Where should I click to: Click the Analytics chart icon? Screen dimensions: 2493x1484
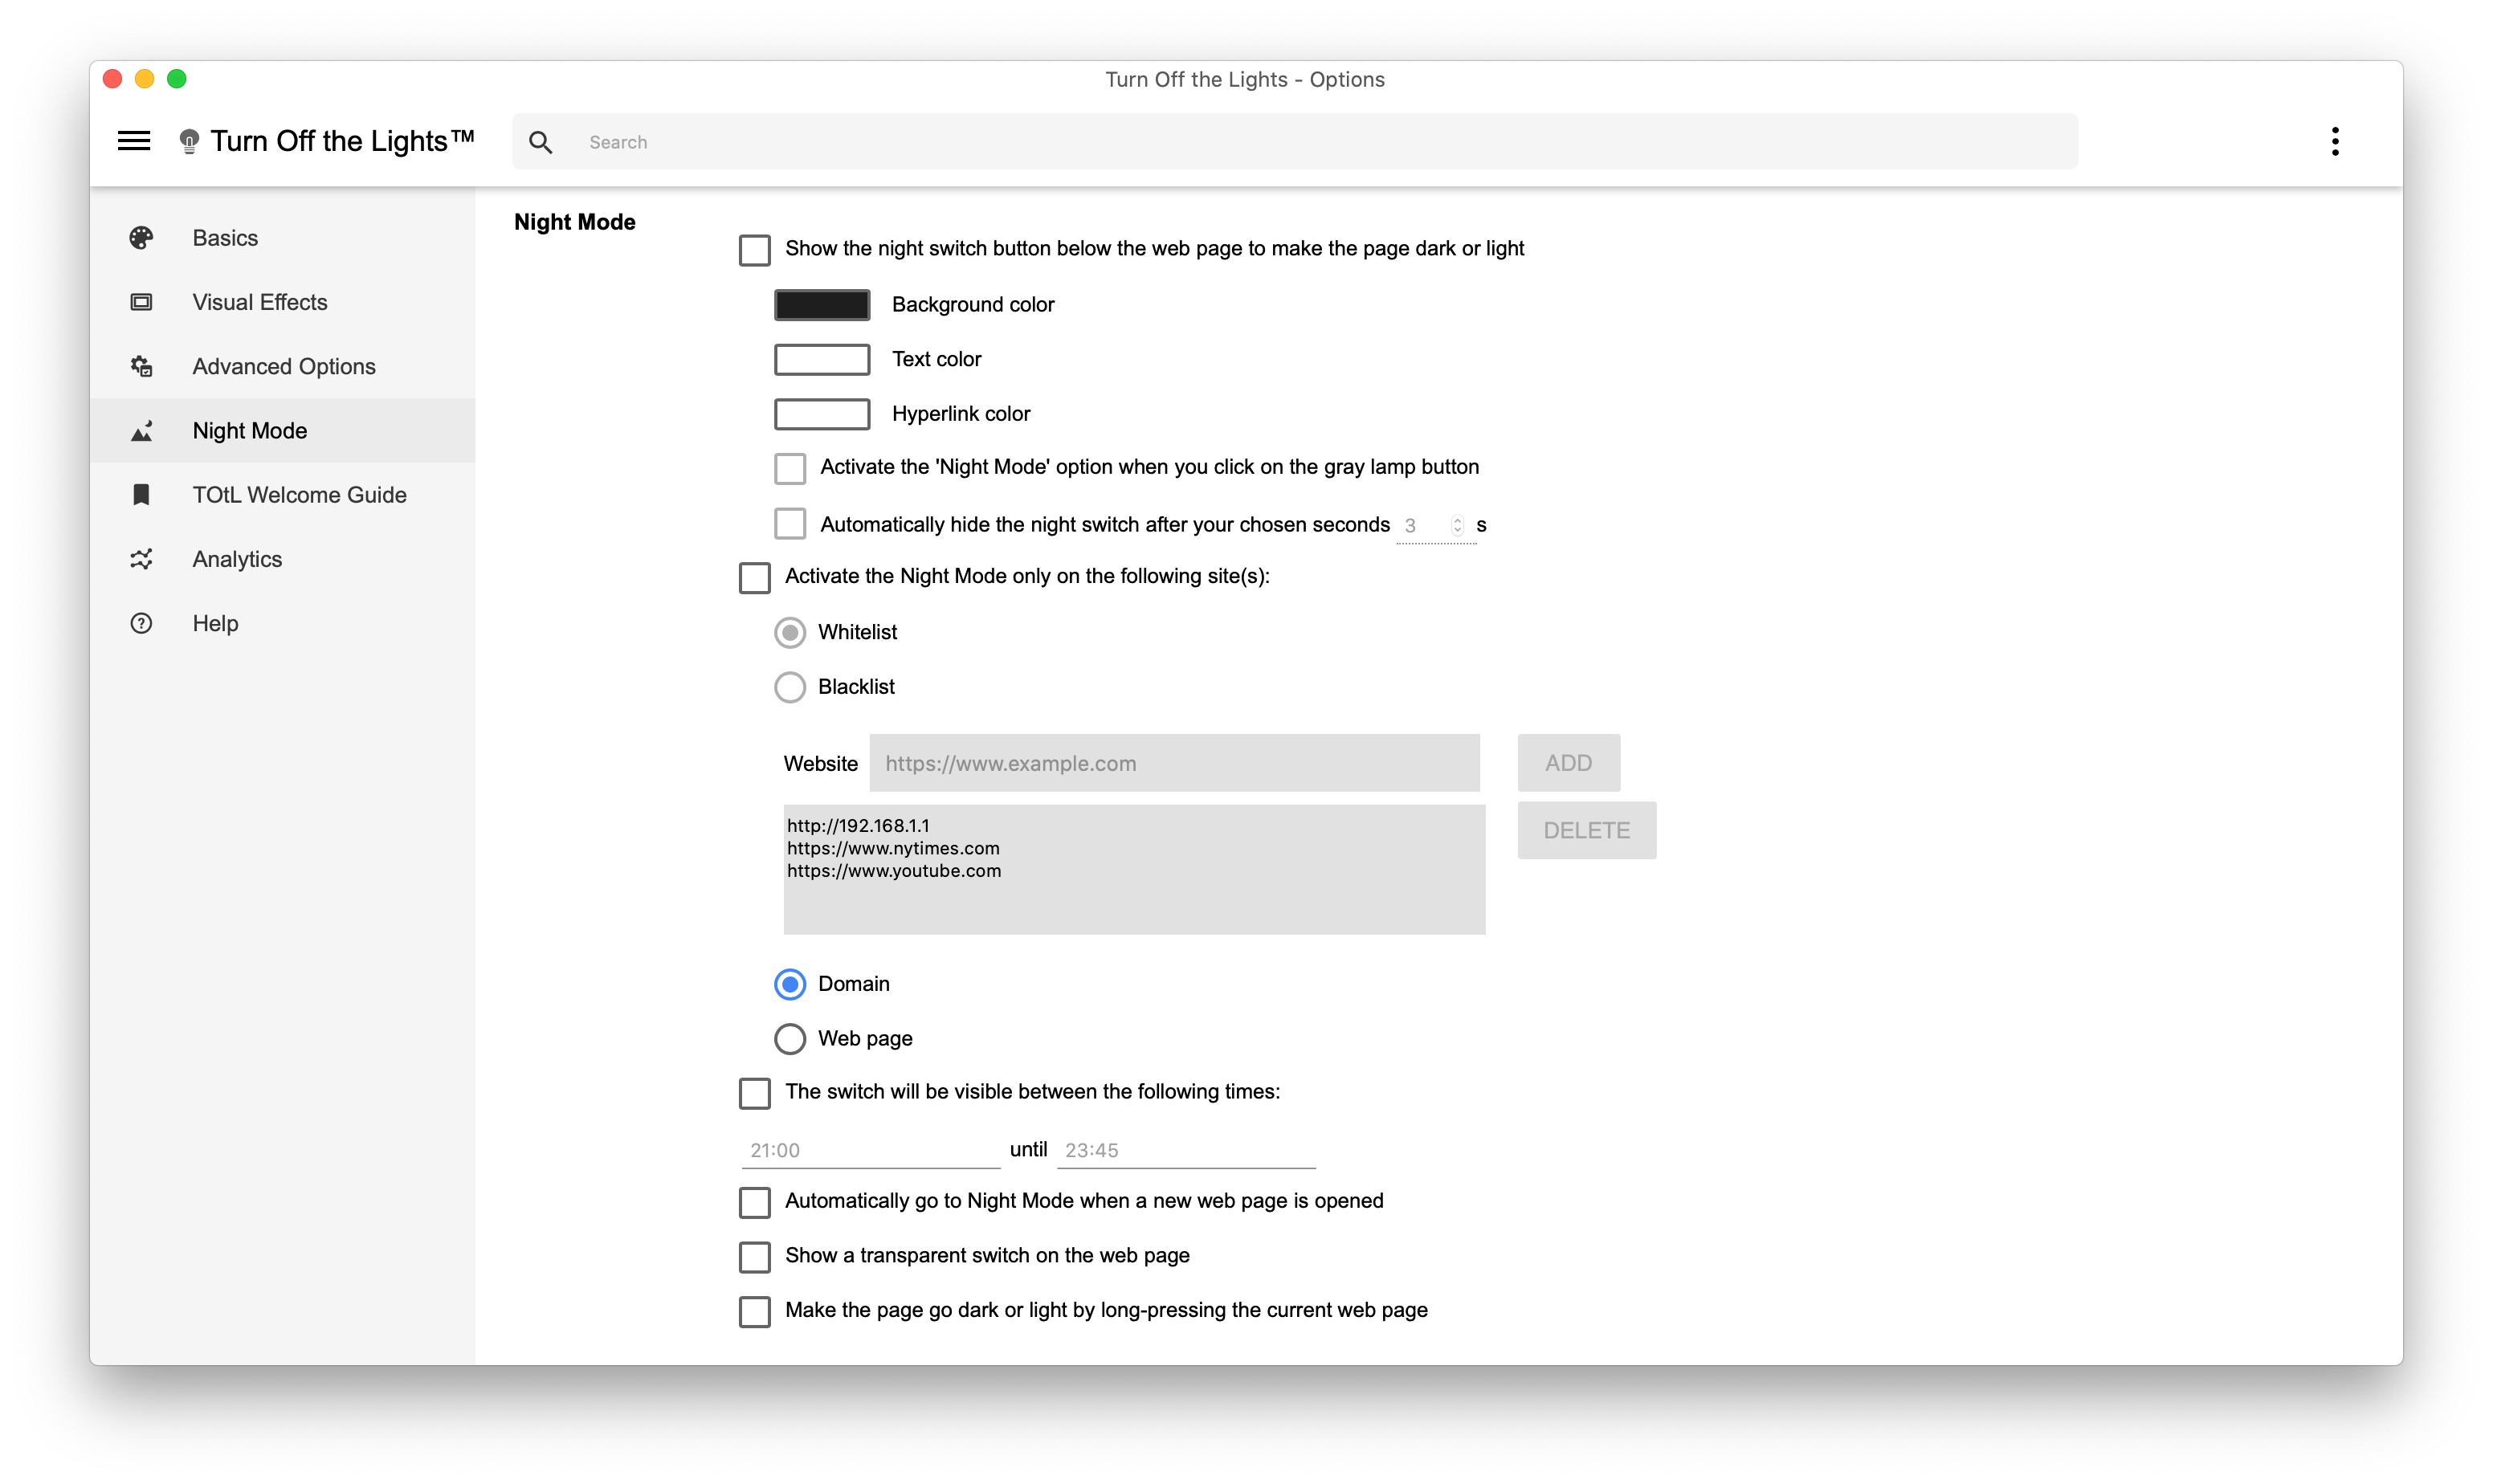point(141,559)
